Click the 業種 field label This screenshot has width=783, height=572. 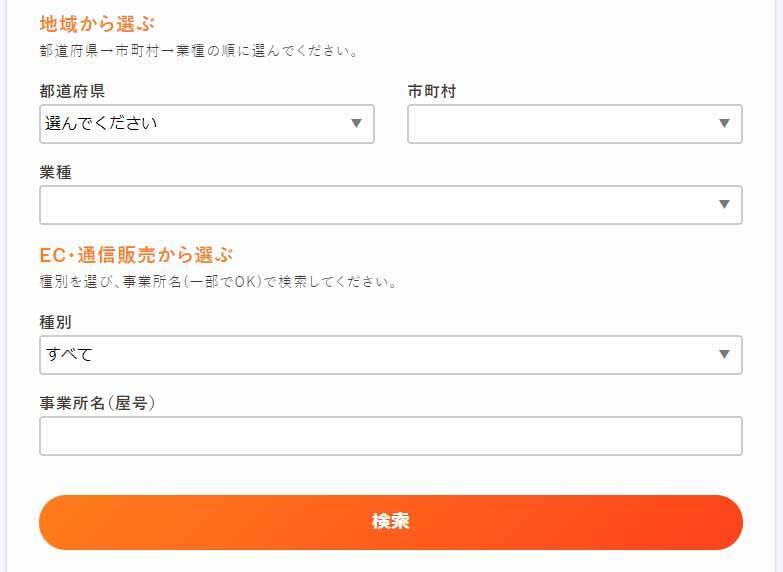point(56,173)
